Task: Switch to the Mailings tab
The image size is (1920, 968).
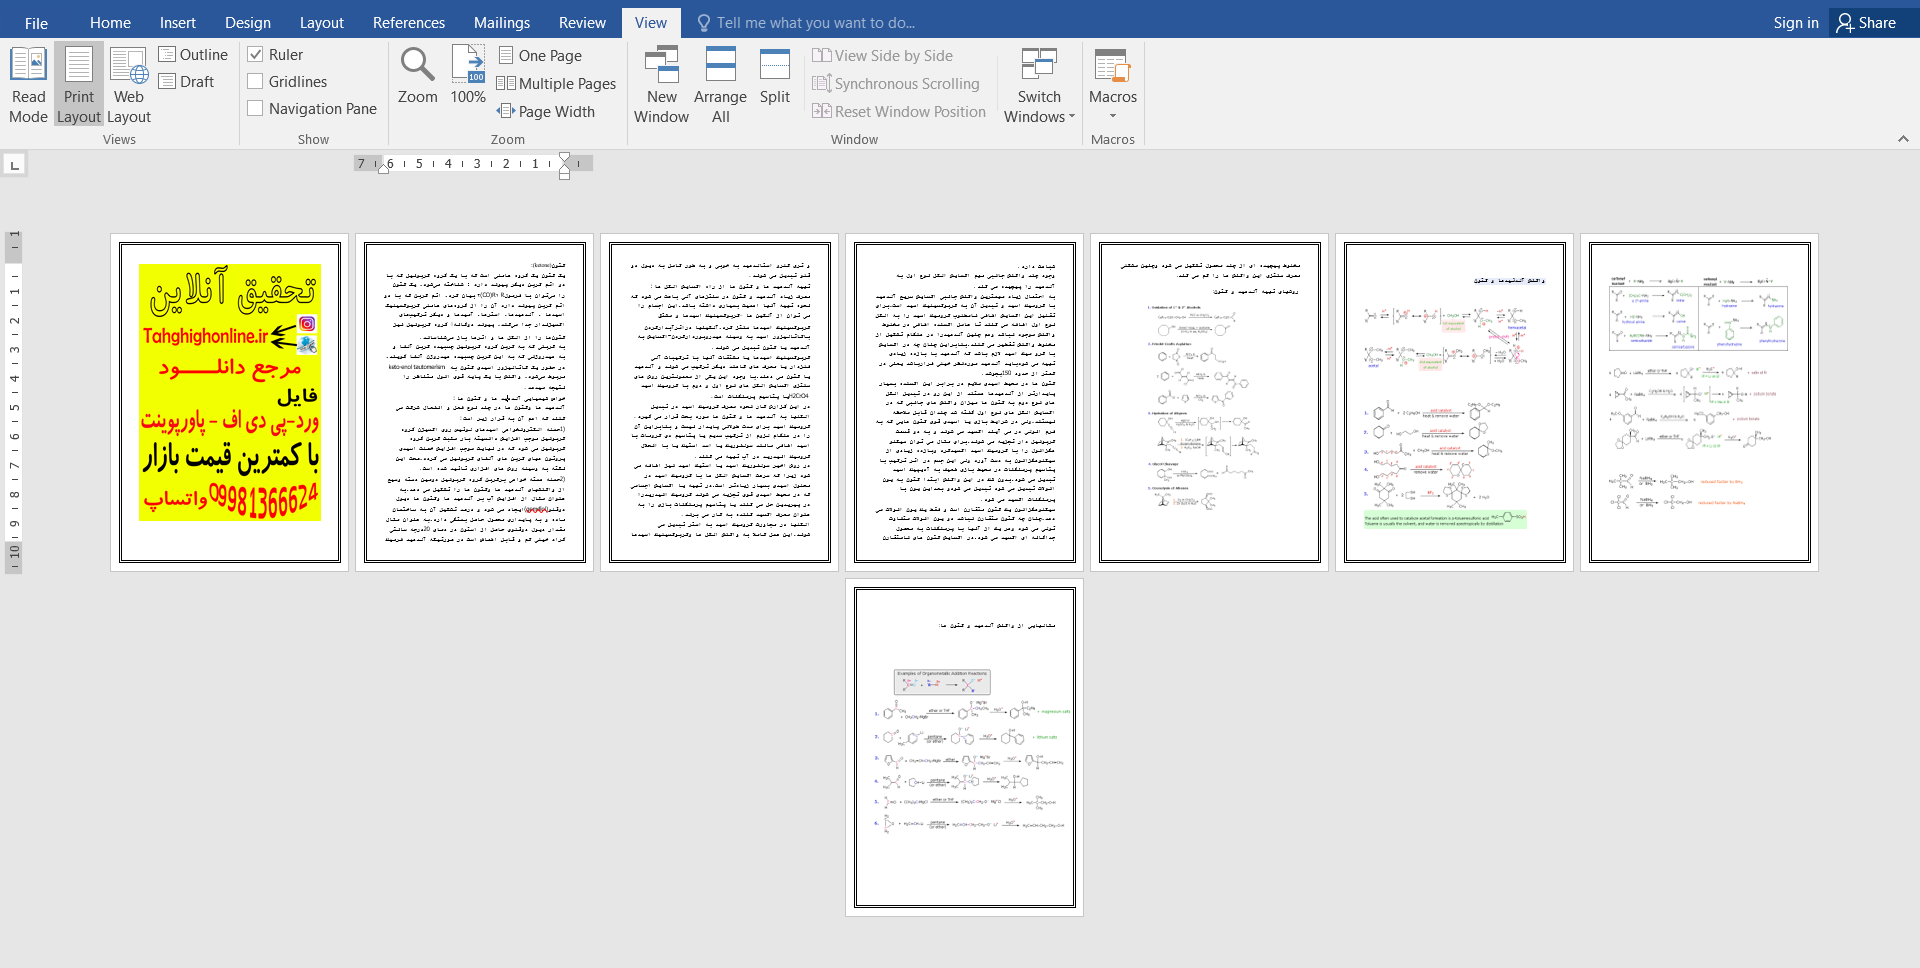Action: click(502, 23)
